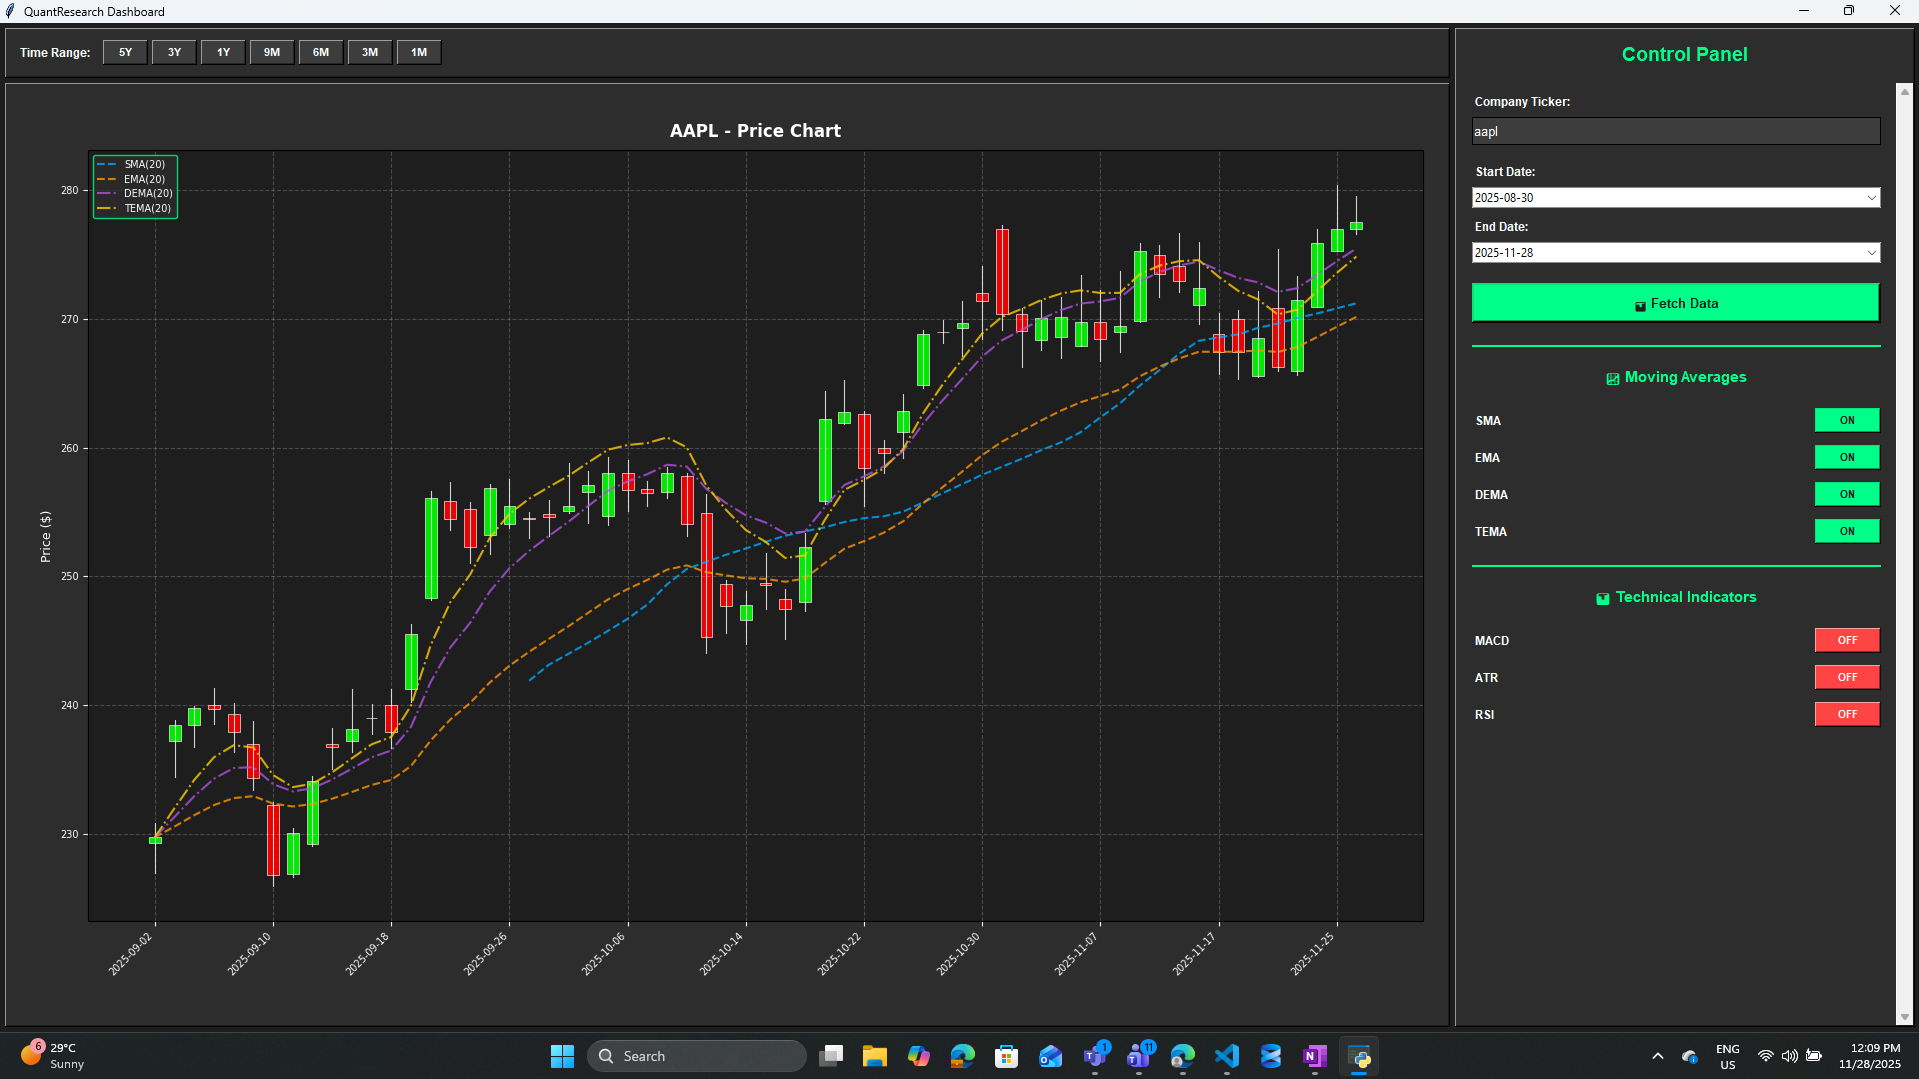Screen dimensions: 1919x1079
Task: Select the 5Y time range
Action: tap(125, 52)
